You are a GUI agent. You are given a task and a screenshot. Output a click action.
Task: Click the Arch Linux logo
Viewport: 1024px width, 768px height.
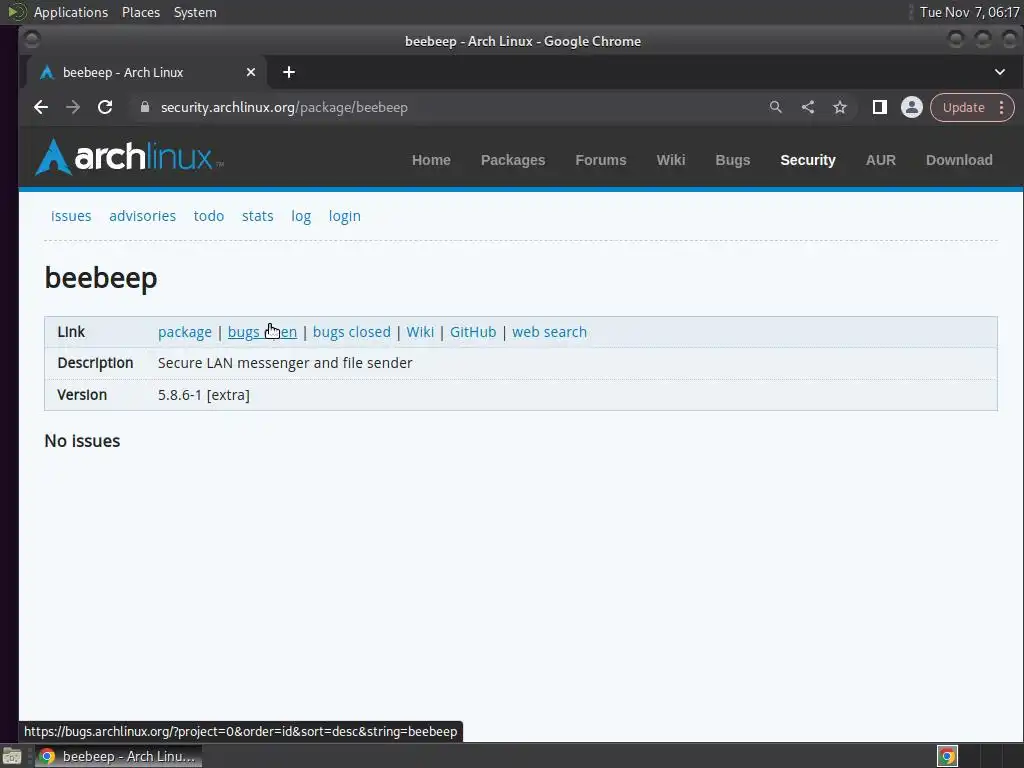129,157
